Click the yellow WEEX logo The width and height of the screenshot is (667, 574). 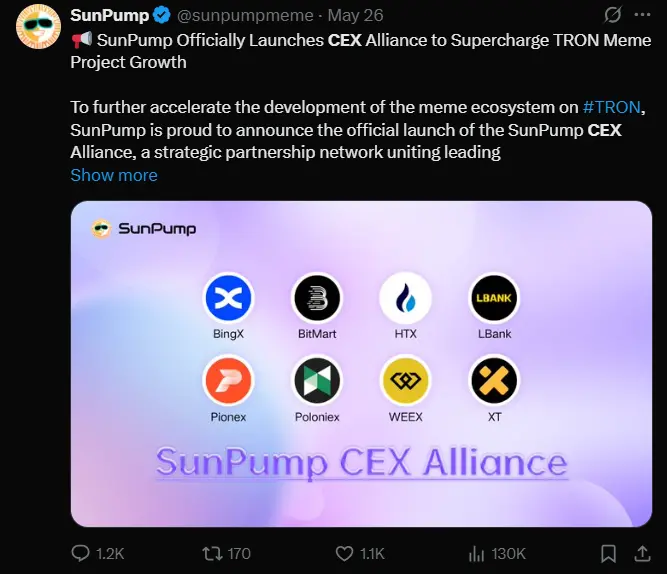point(405,381)
